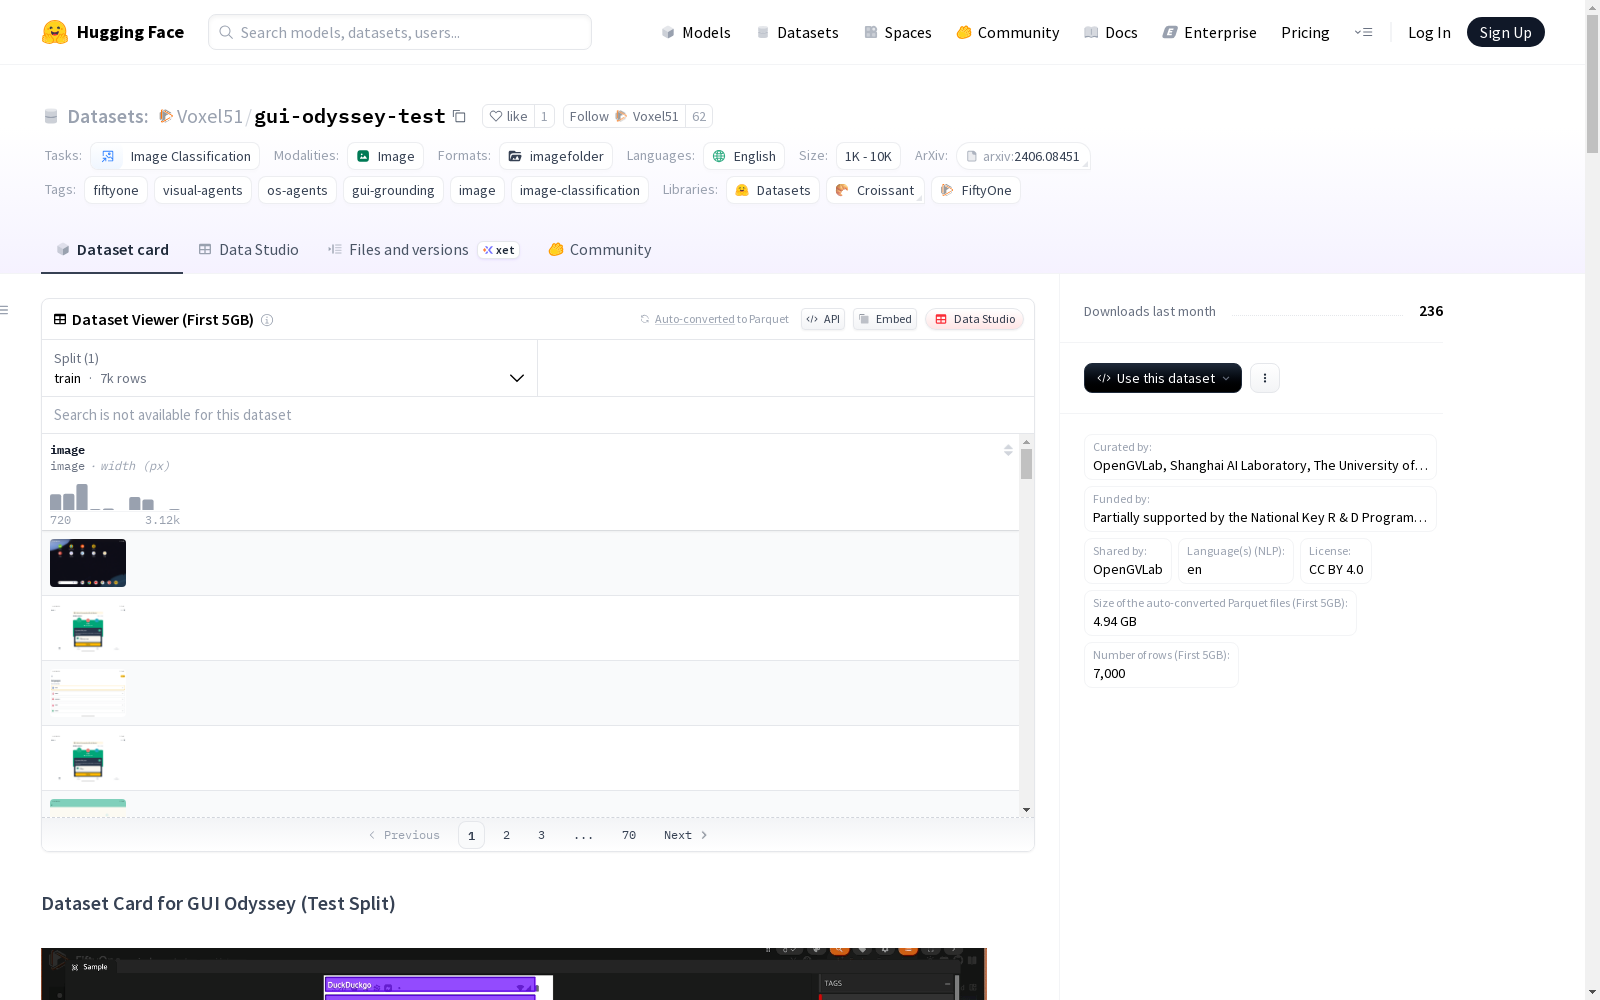Select the Dataset card tab
The image size is (1600, 1000).
pos(112,250)
